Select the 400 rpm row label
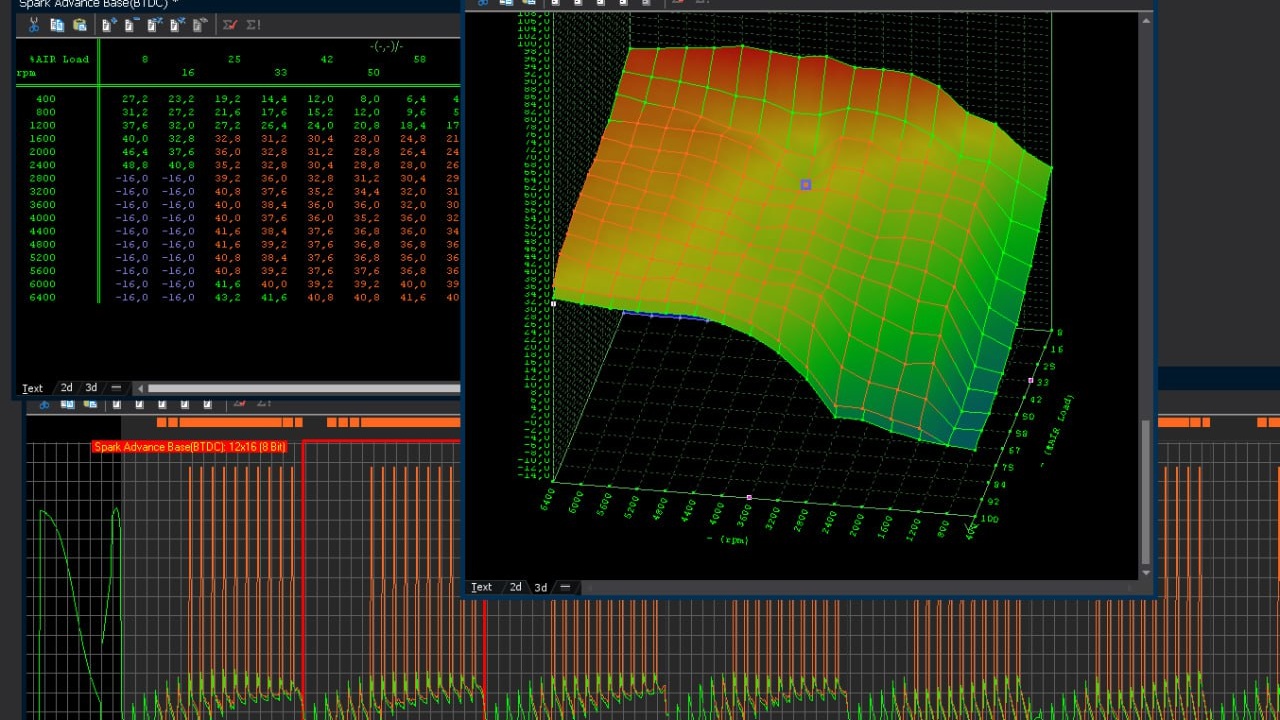Screen dimensions: 1280x720 pyautogui.click(x=46, y=99)
